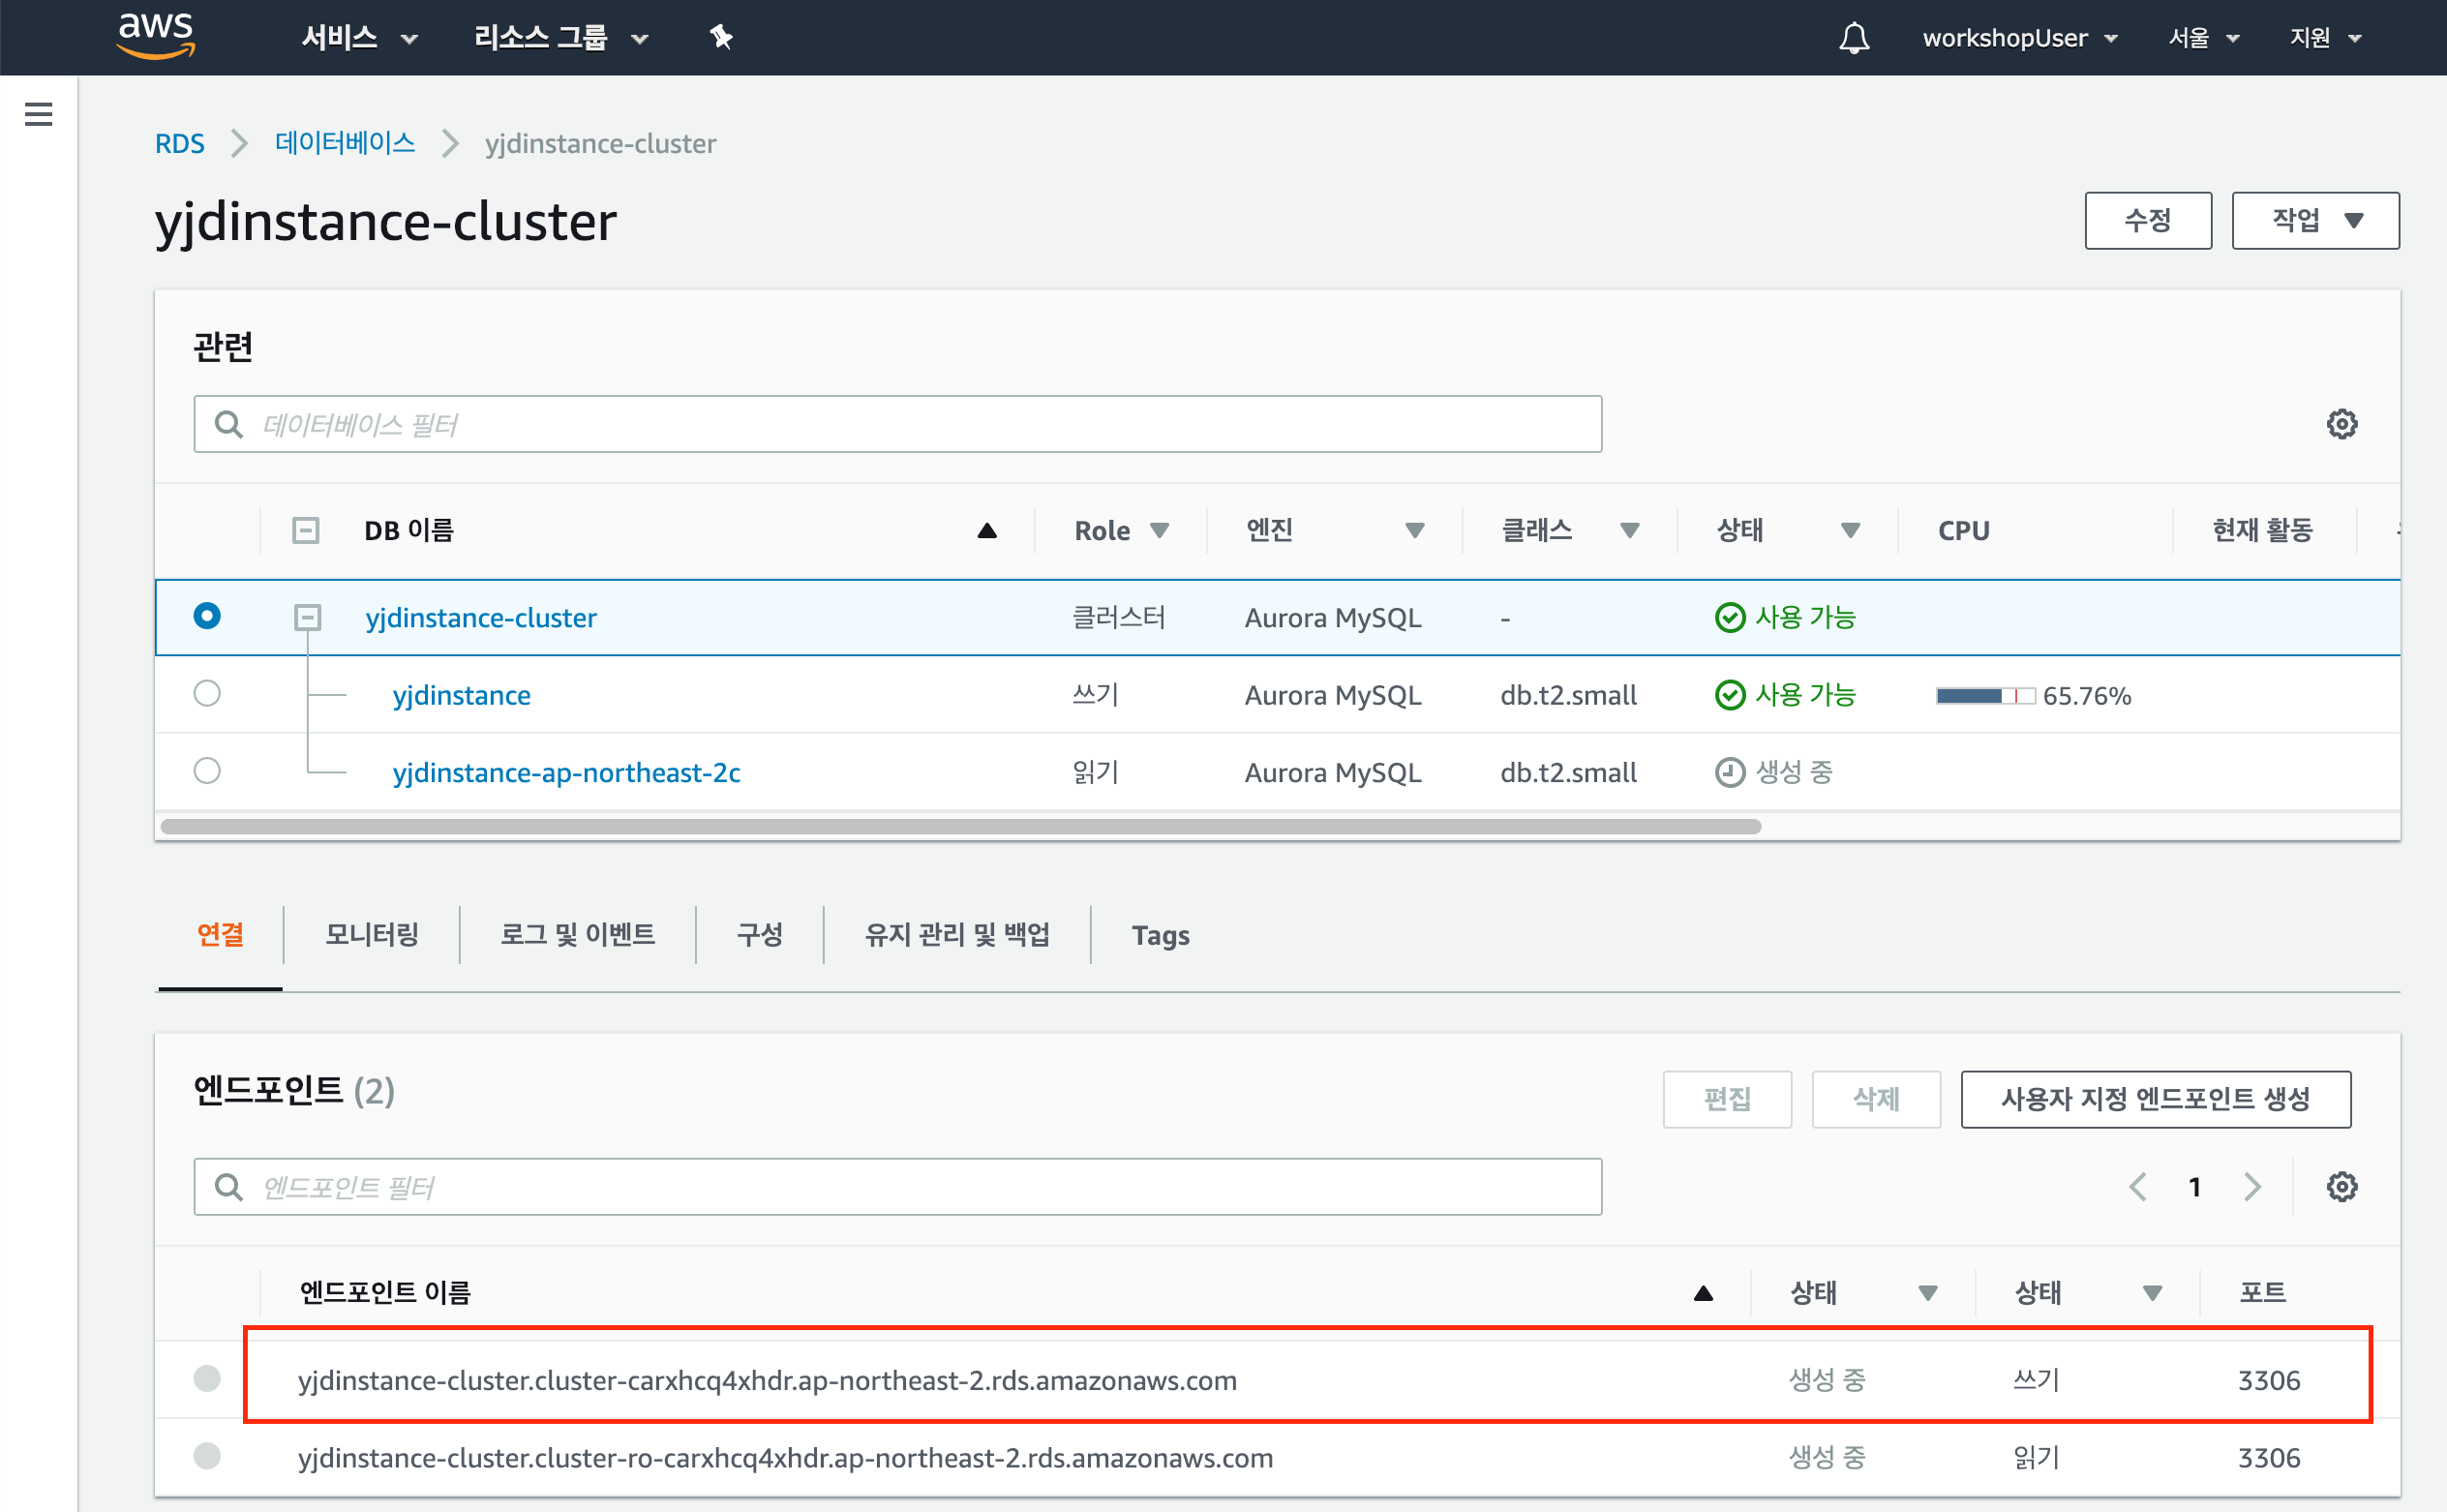
Task: Open the 엔진 column filter
Action: tap(1414, 531)
